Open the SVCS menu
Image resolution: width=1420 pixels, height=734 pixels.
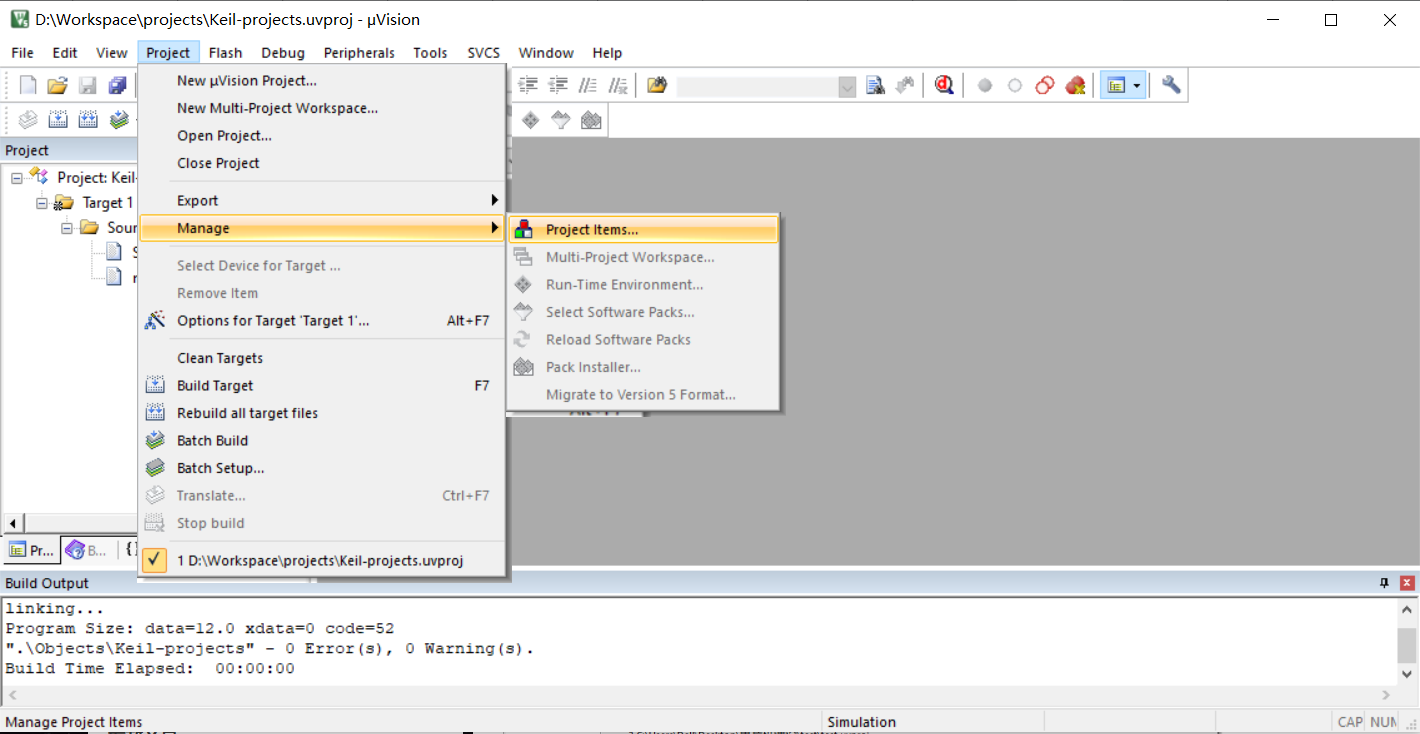484,53
